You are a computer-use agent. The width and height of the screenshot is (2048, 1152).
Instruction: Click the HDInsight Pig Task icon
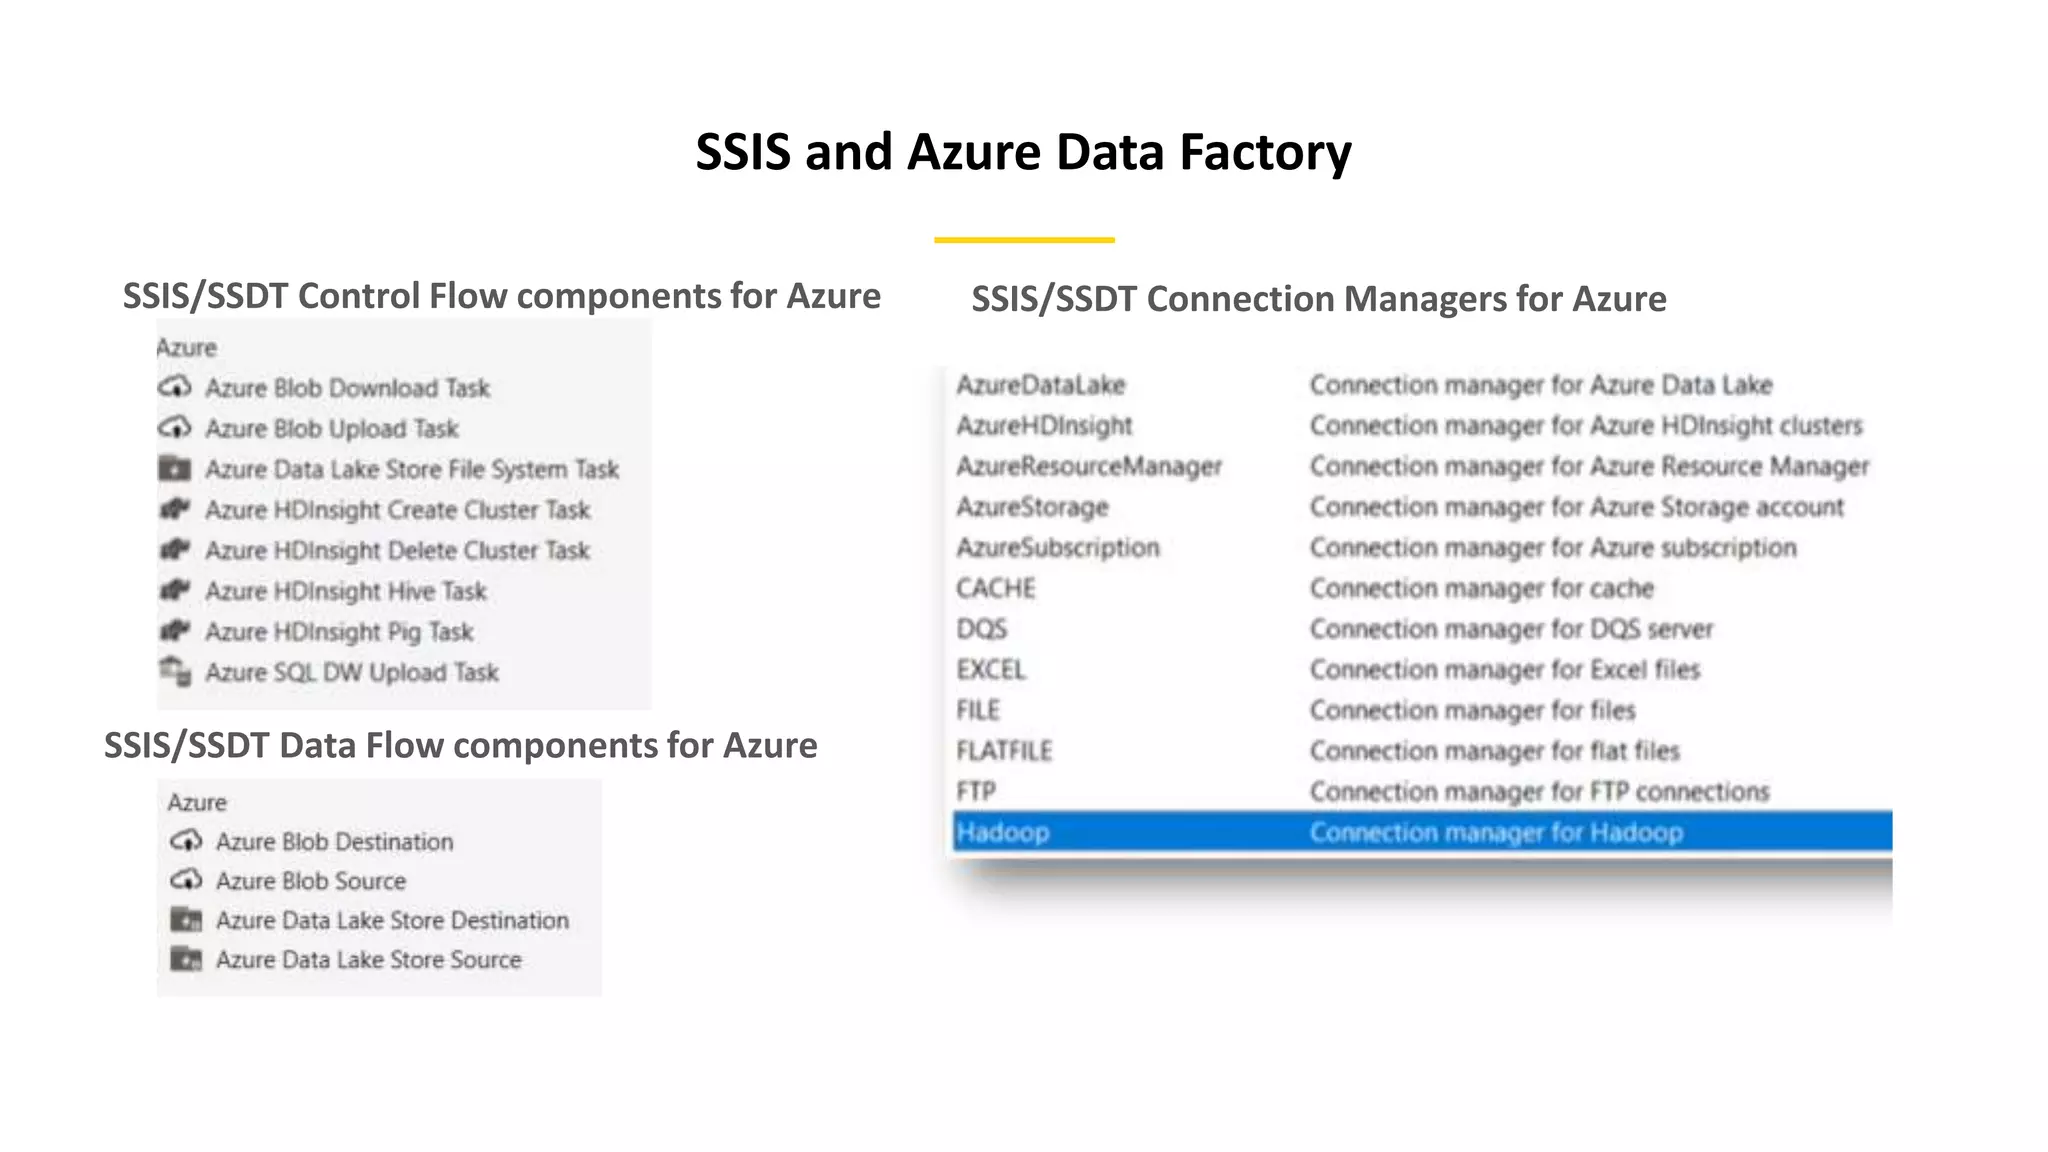click(175, 631)
